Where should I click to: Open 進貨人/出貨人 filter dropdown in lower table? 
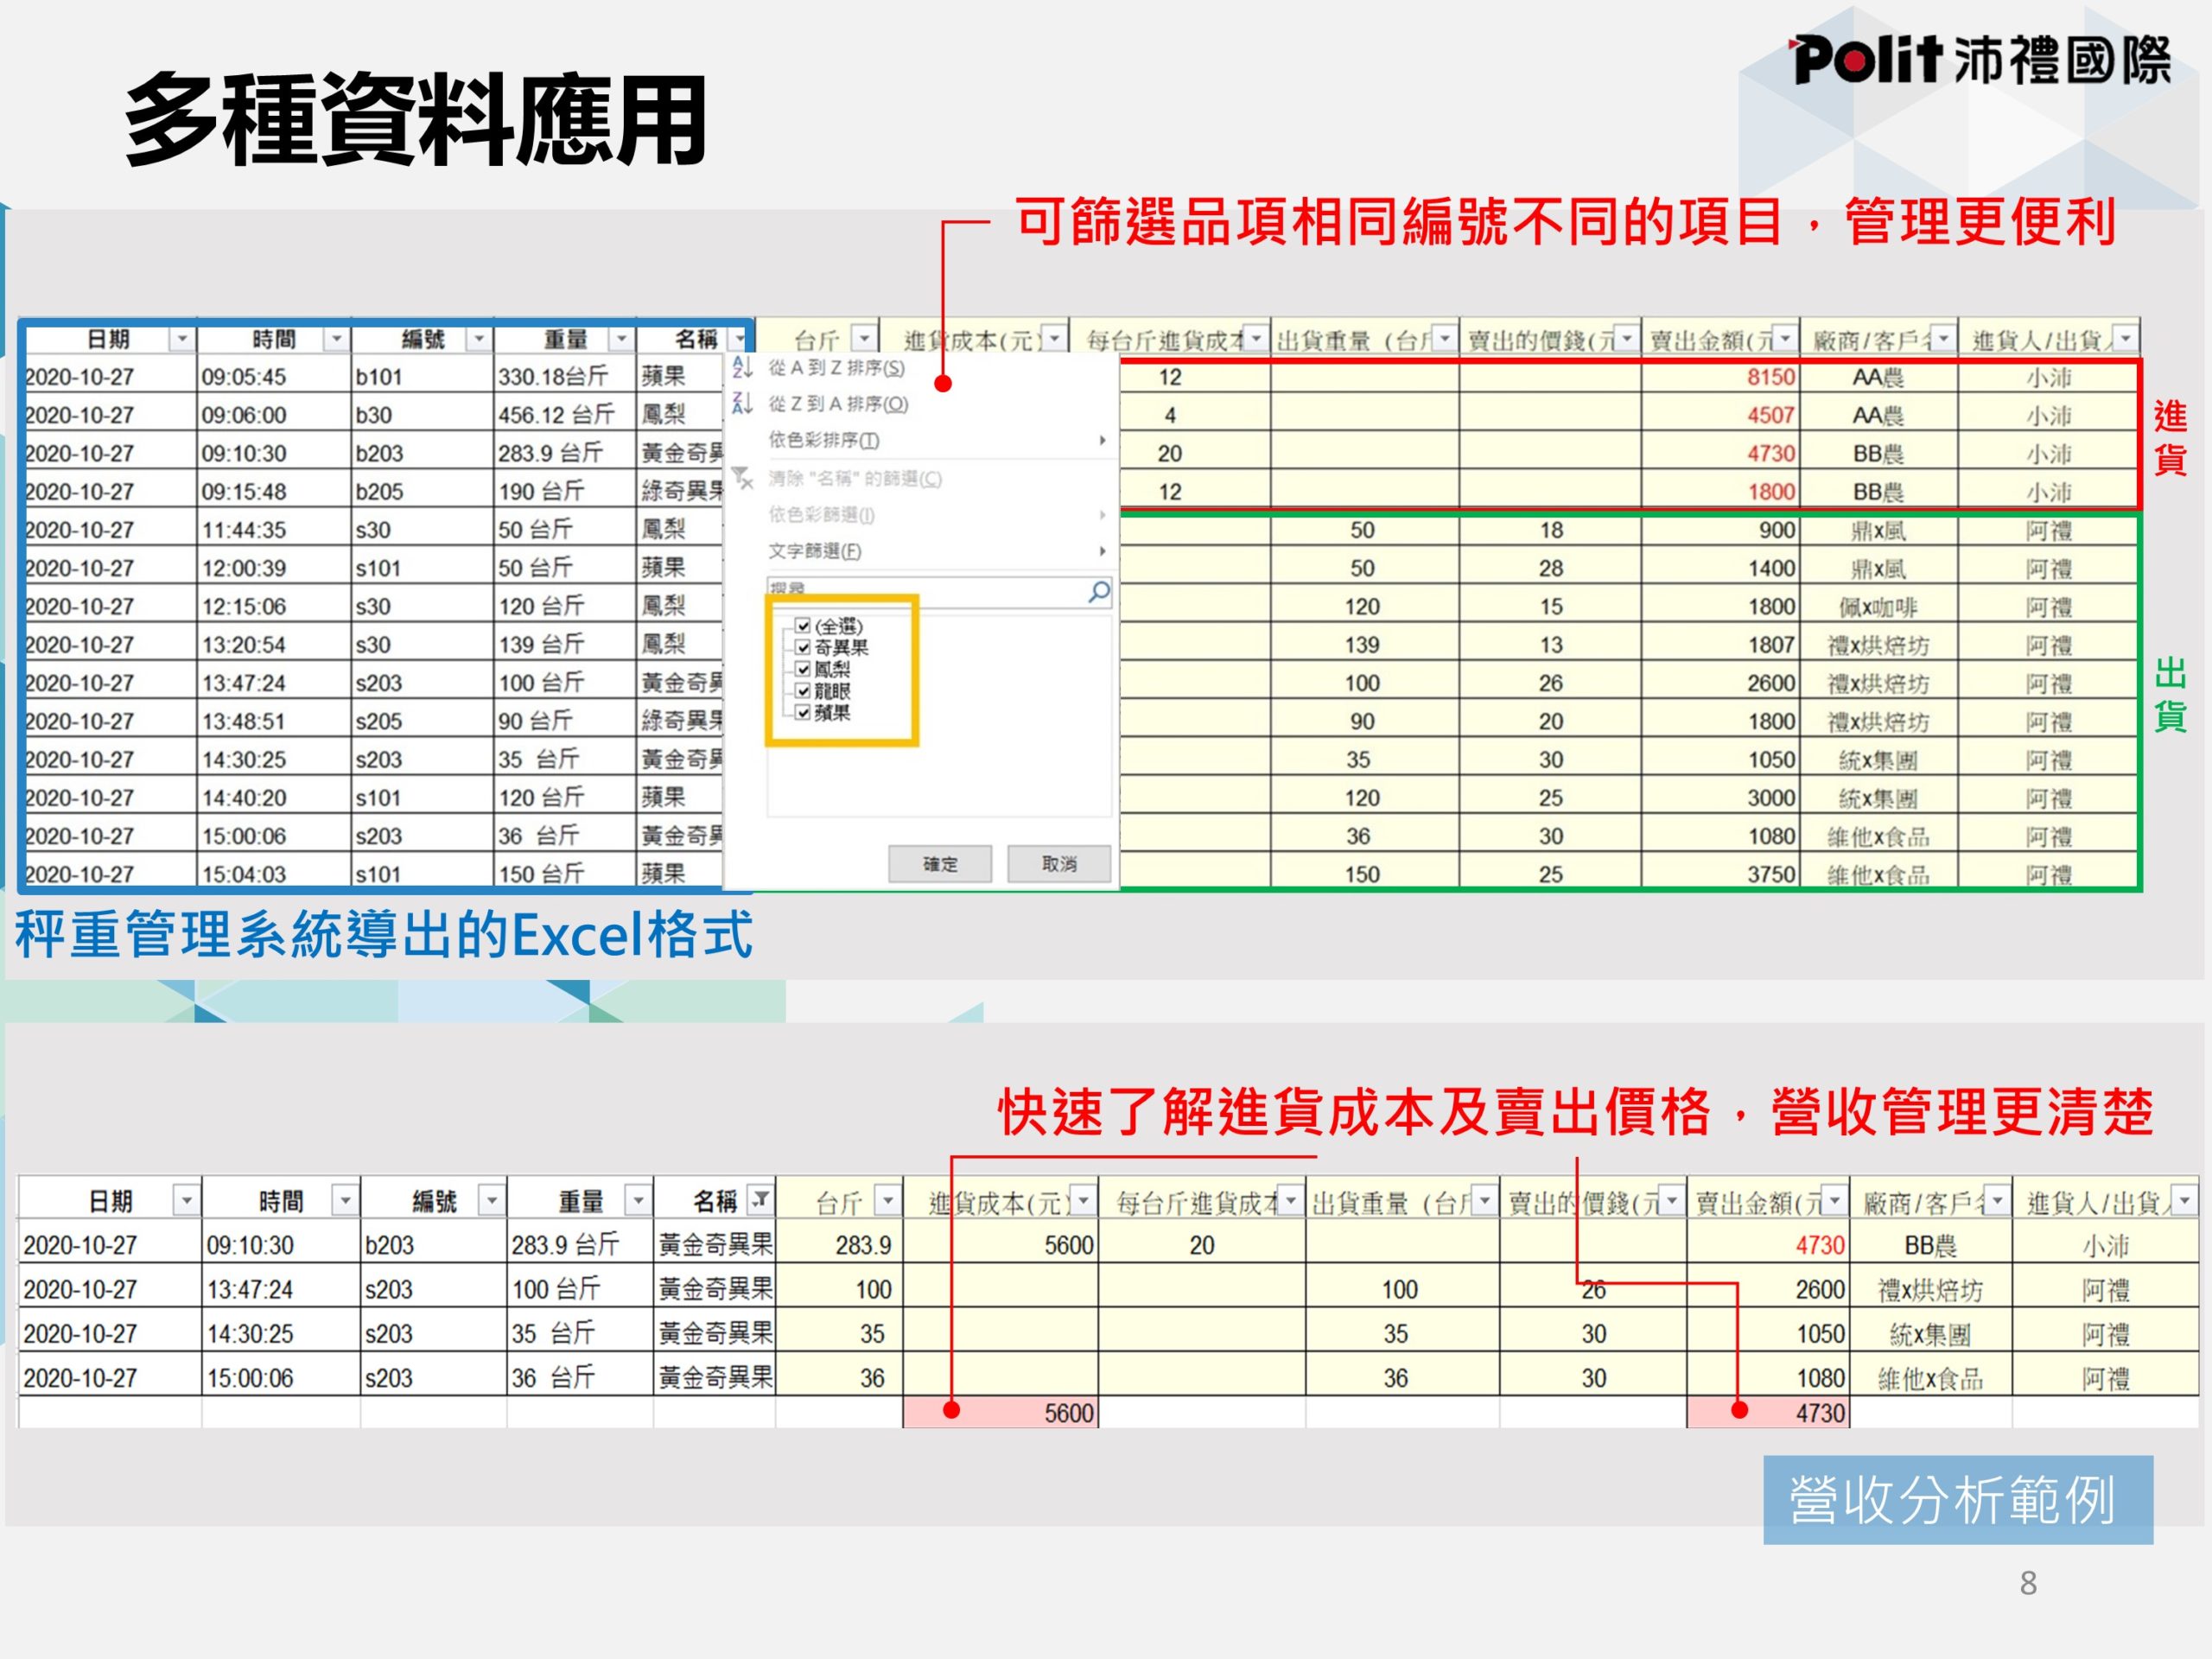(x=2184, y=1199)
